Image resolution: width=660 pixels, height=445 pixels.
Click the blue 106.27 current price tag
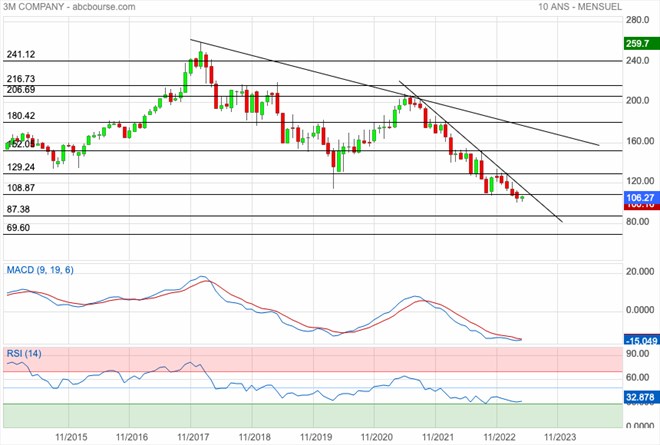641,197
